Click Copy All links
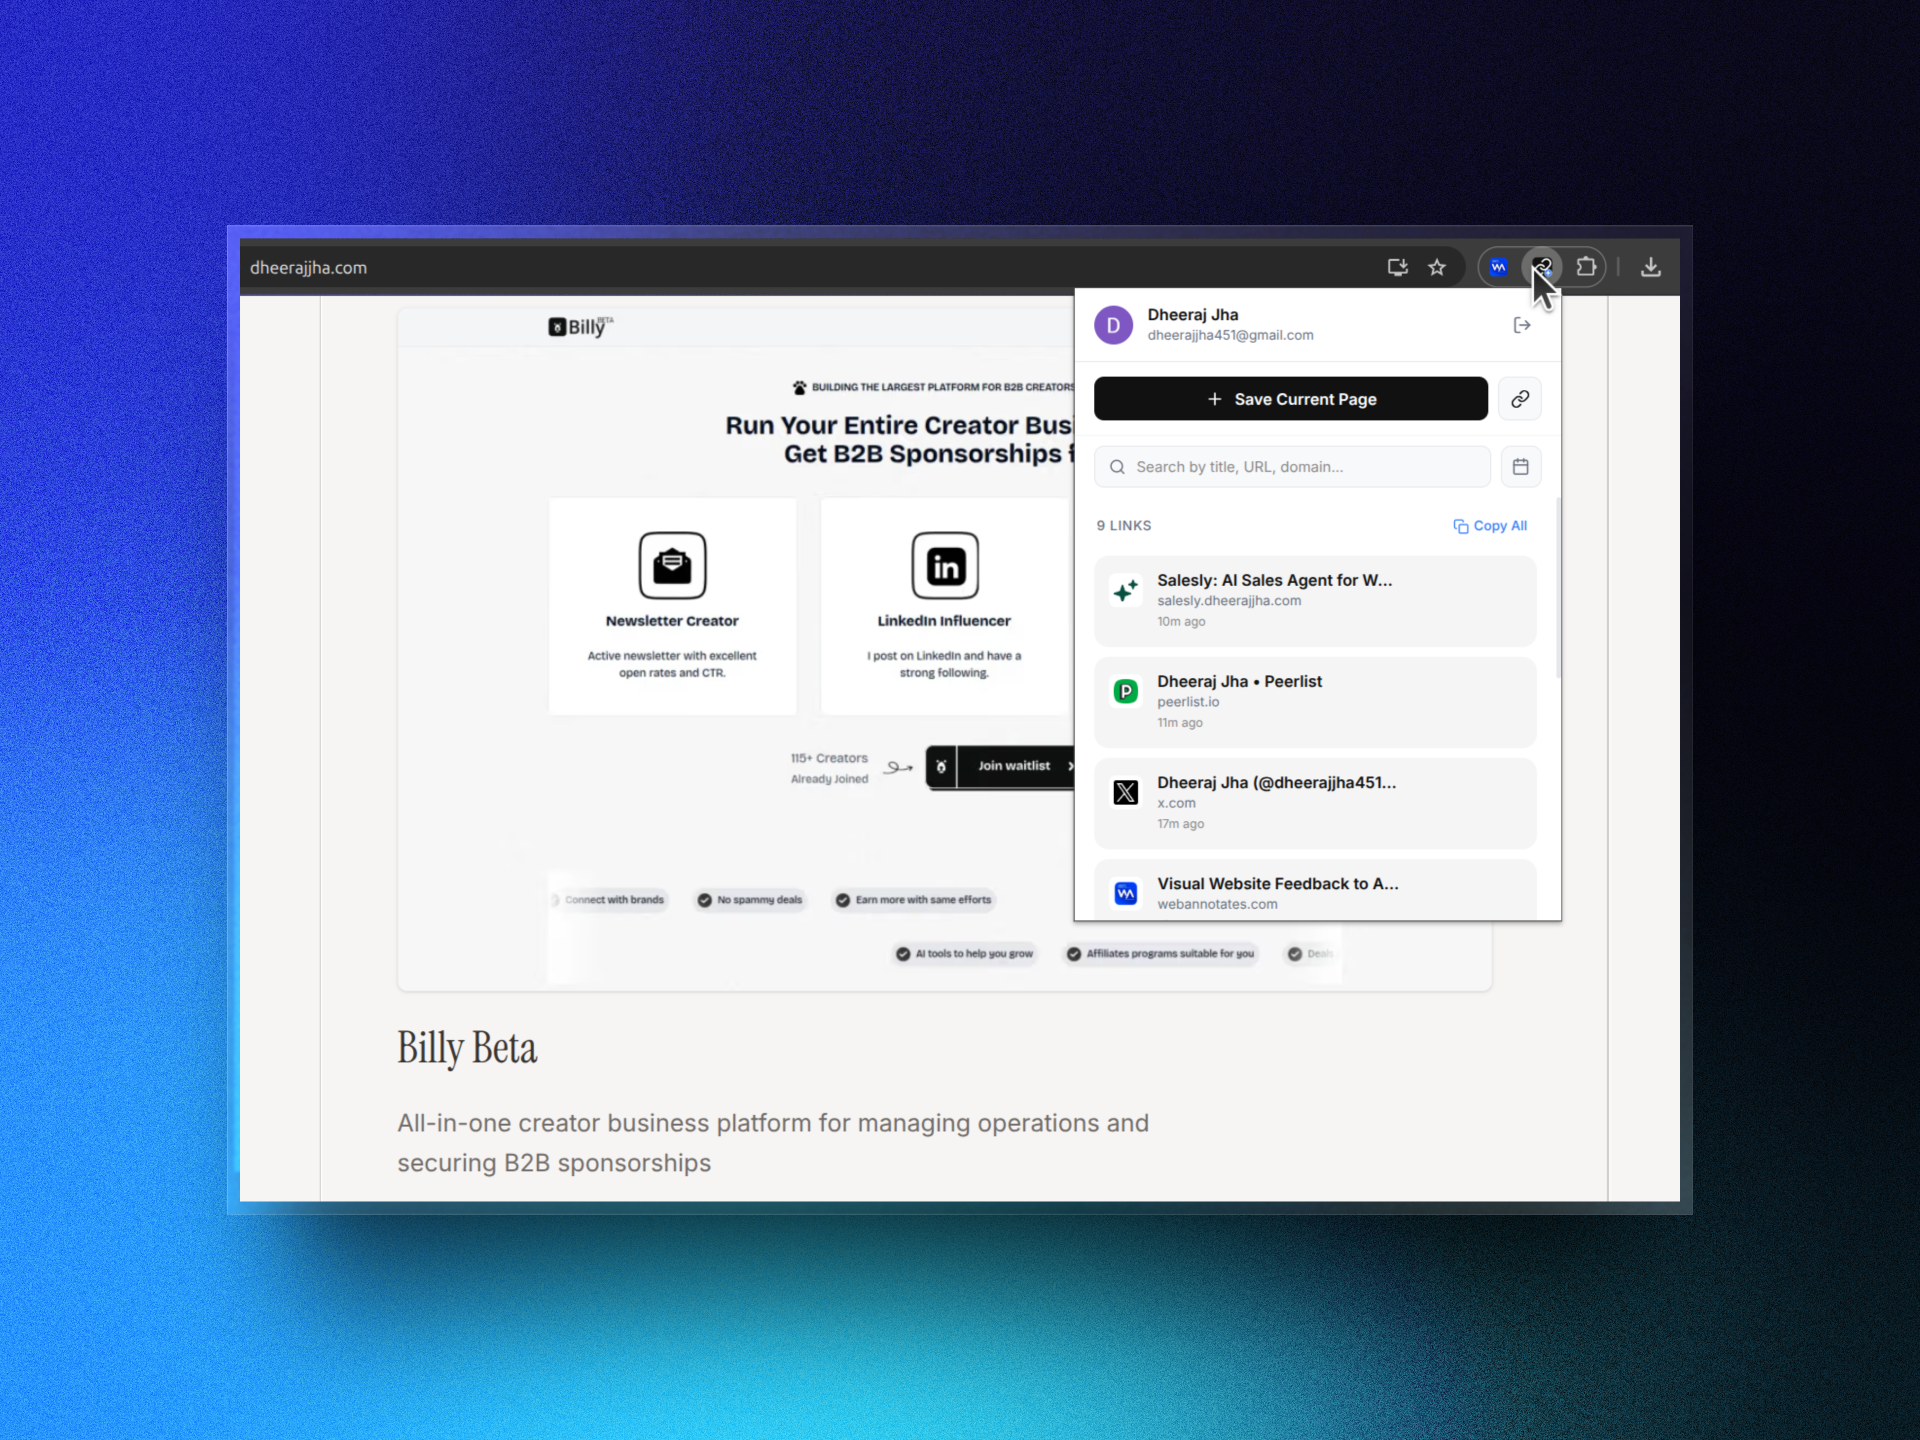This screenshot has width=1920, height=1440. (1490, 526)
